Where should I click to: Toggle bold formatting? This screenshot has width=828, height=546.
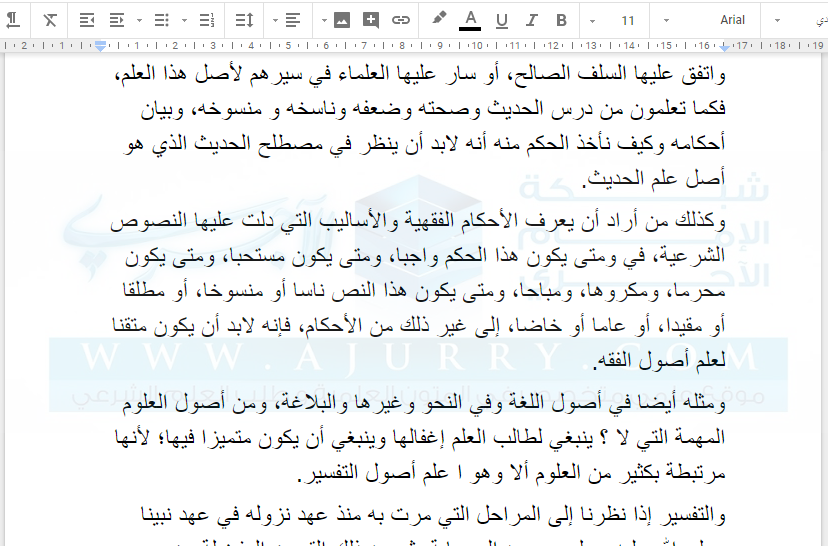click(561, 20)
